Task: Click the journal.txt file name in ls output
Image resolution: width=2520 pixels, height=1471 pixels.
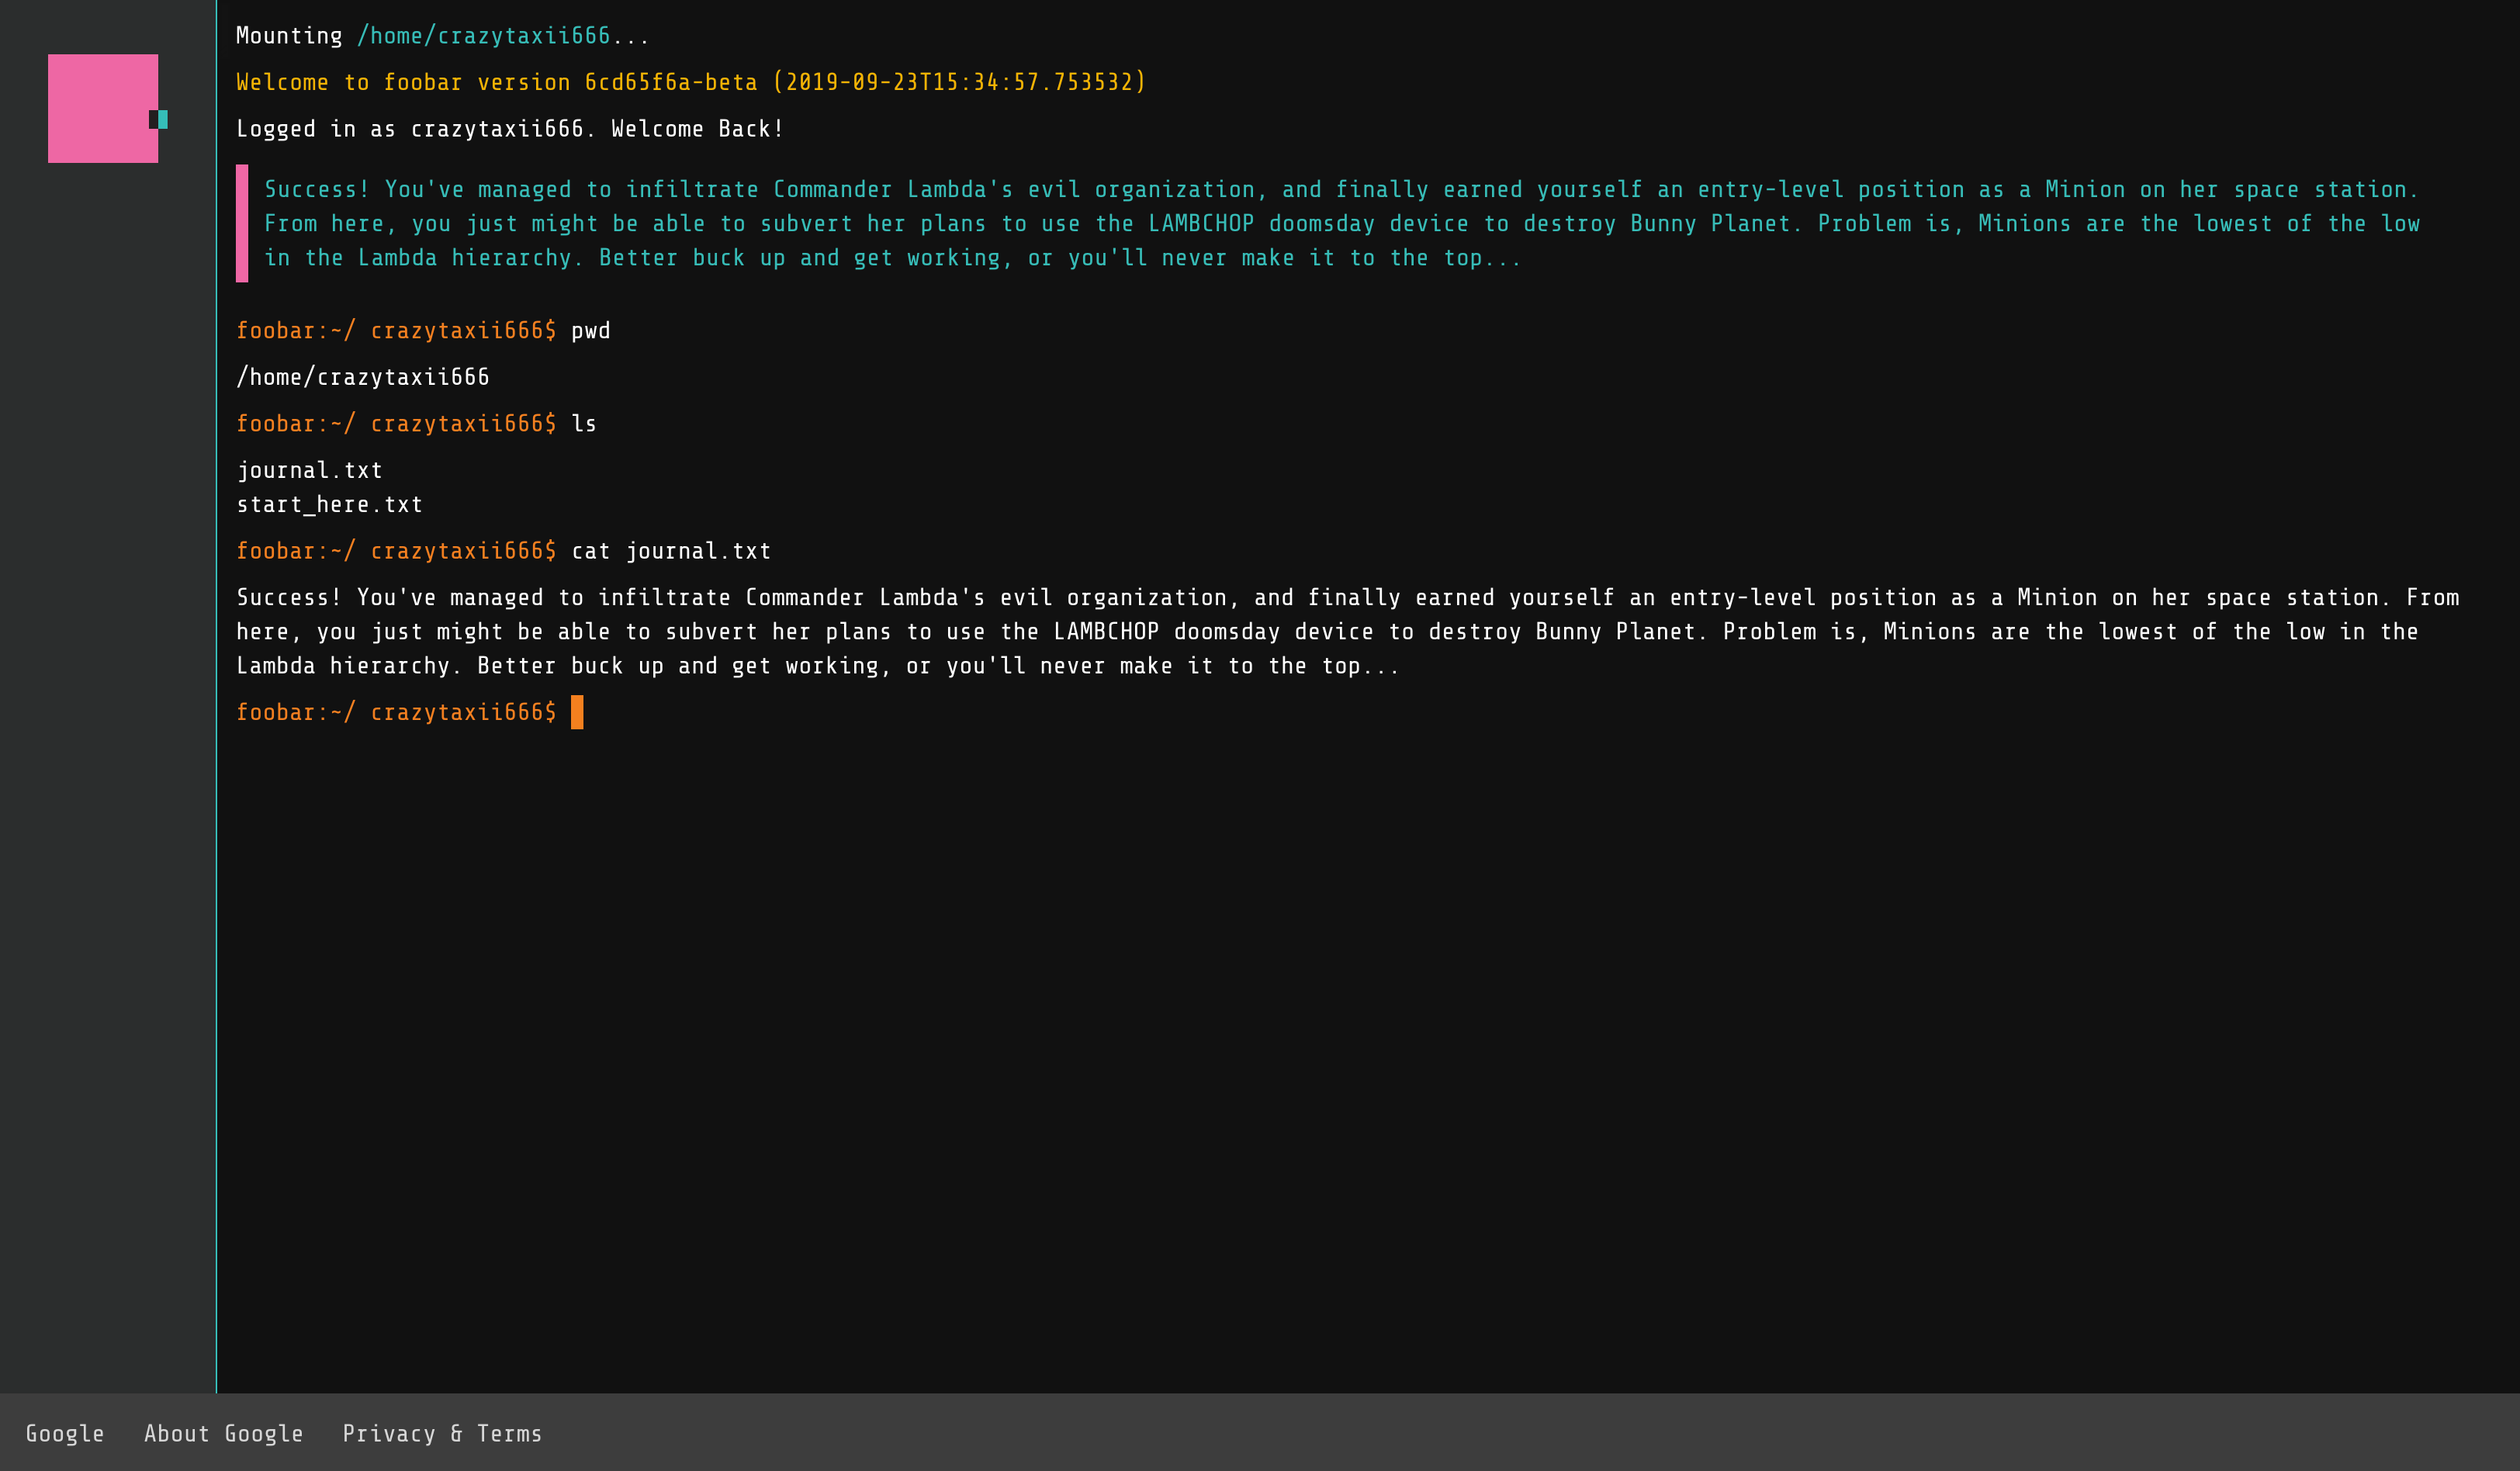Action: 310,470
